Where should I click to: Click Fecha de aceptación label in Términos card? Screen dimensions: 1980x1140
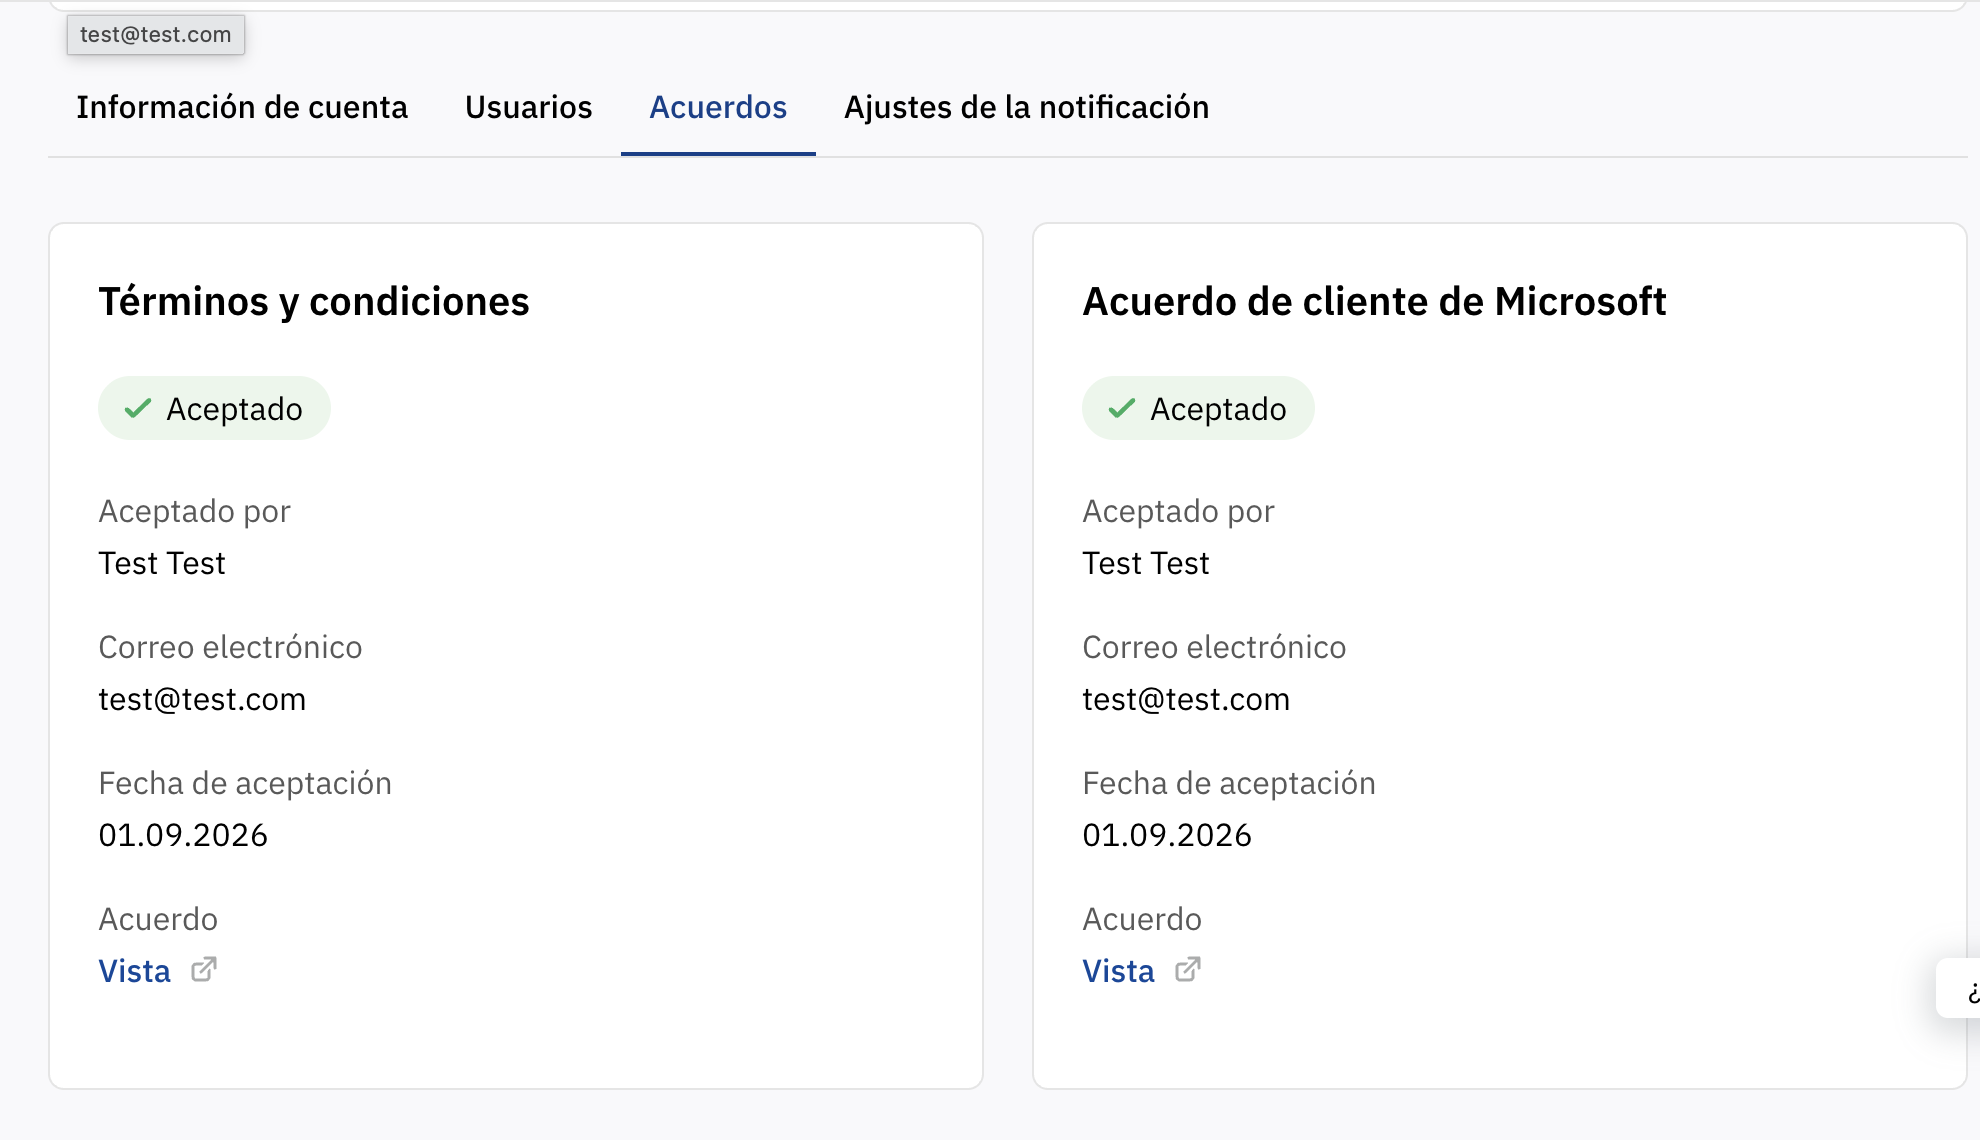pos(245,783)
